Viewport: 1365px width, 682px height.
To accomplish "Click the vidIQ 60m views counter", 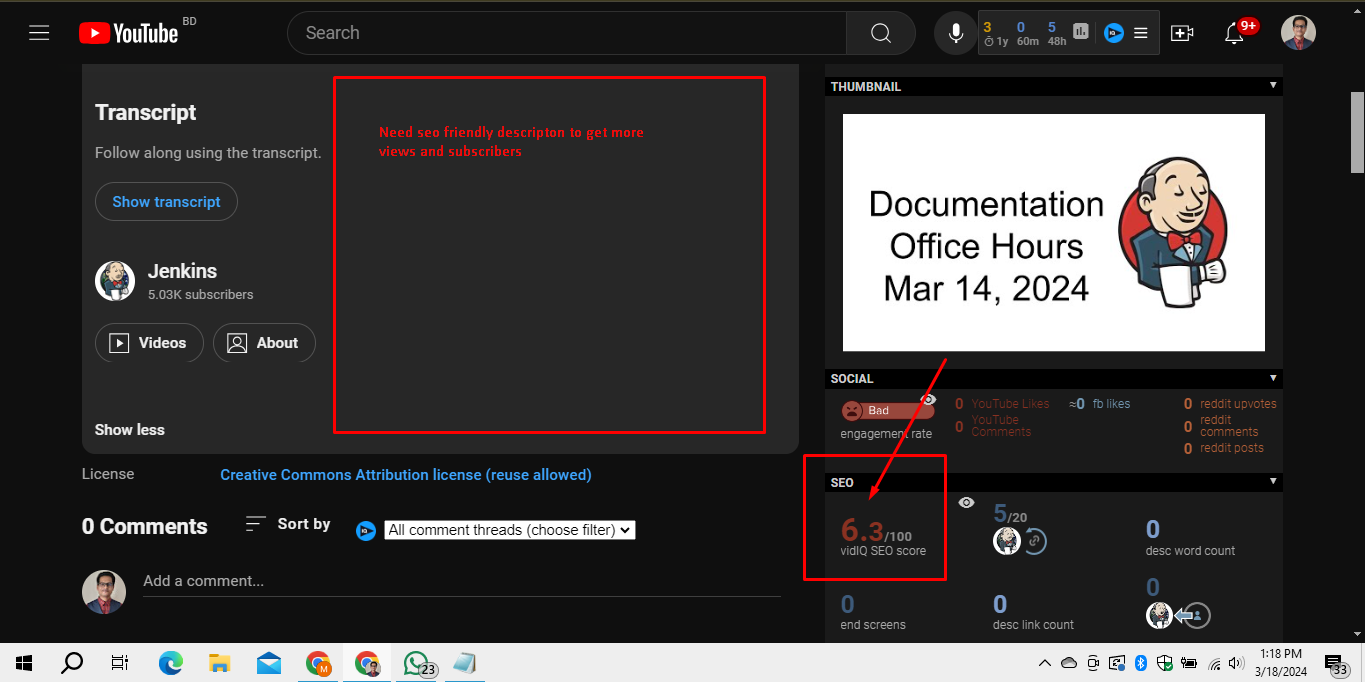I will 1027,34.
